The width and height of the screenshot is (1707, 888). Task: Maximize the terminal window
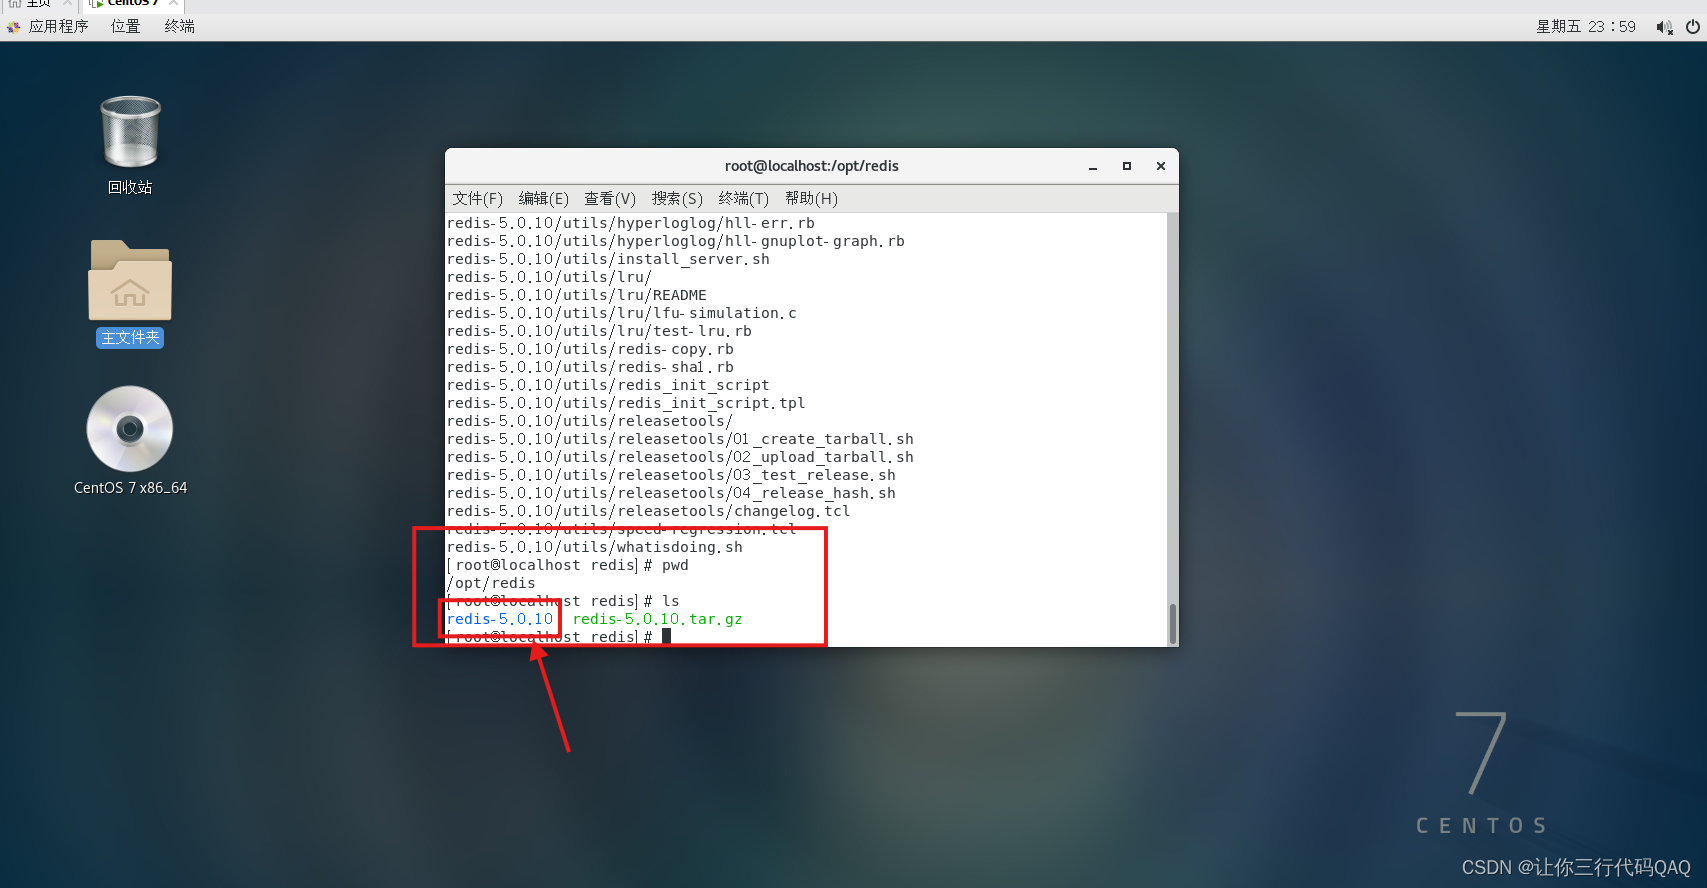click(1127, 166)
